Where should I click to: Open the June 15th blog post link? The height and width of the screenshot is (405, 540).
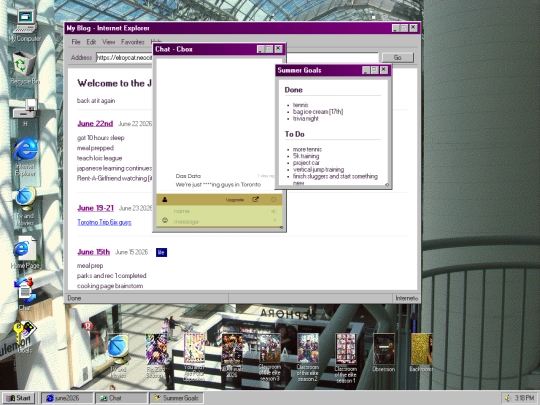(94, 252)
